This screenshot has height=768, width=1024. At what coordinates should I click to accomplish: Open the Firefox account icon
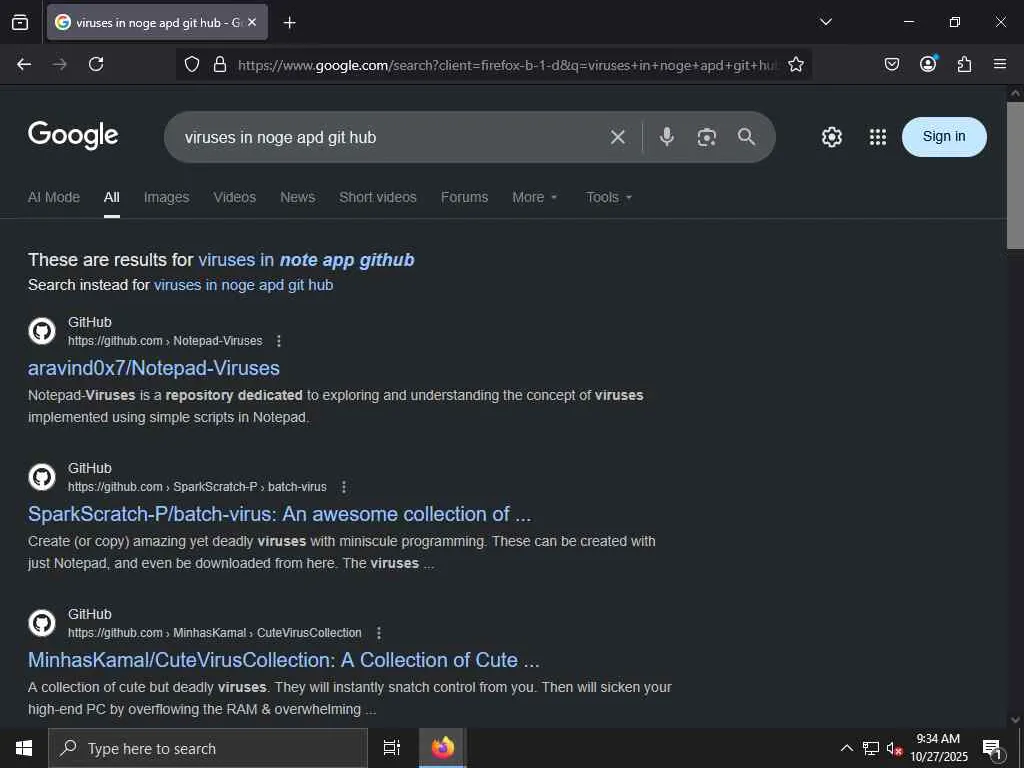click(928, 64)
